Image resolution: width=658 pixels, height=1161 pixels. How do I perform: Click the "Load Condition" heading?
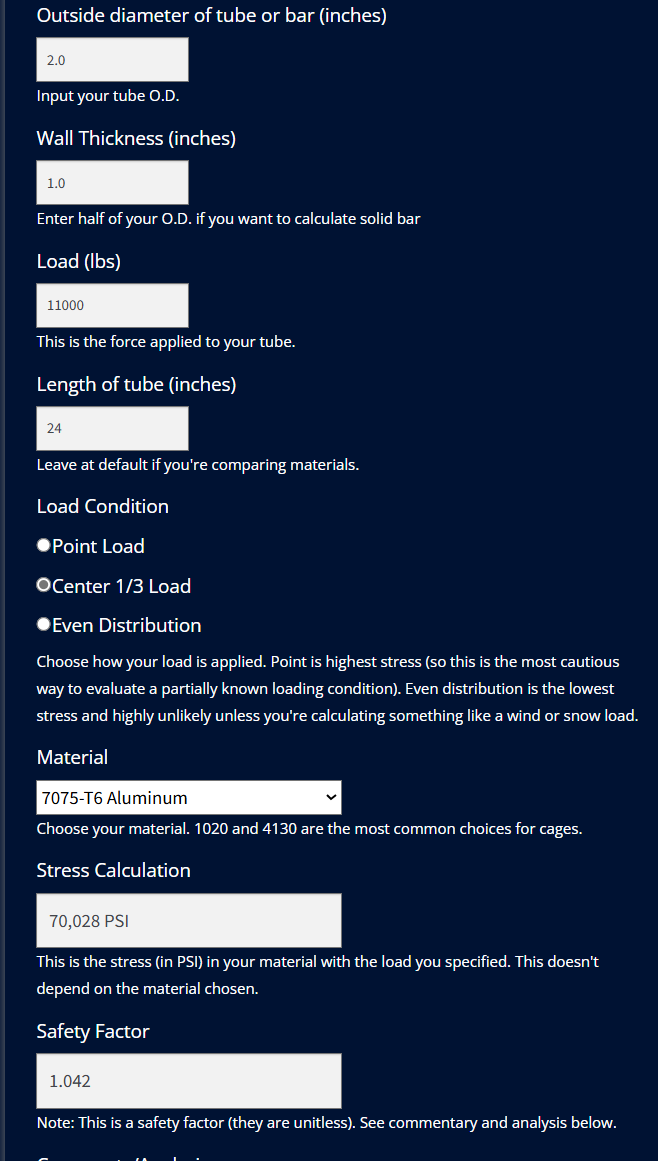pyautogui.click(x=102, y=507)
